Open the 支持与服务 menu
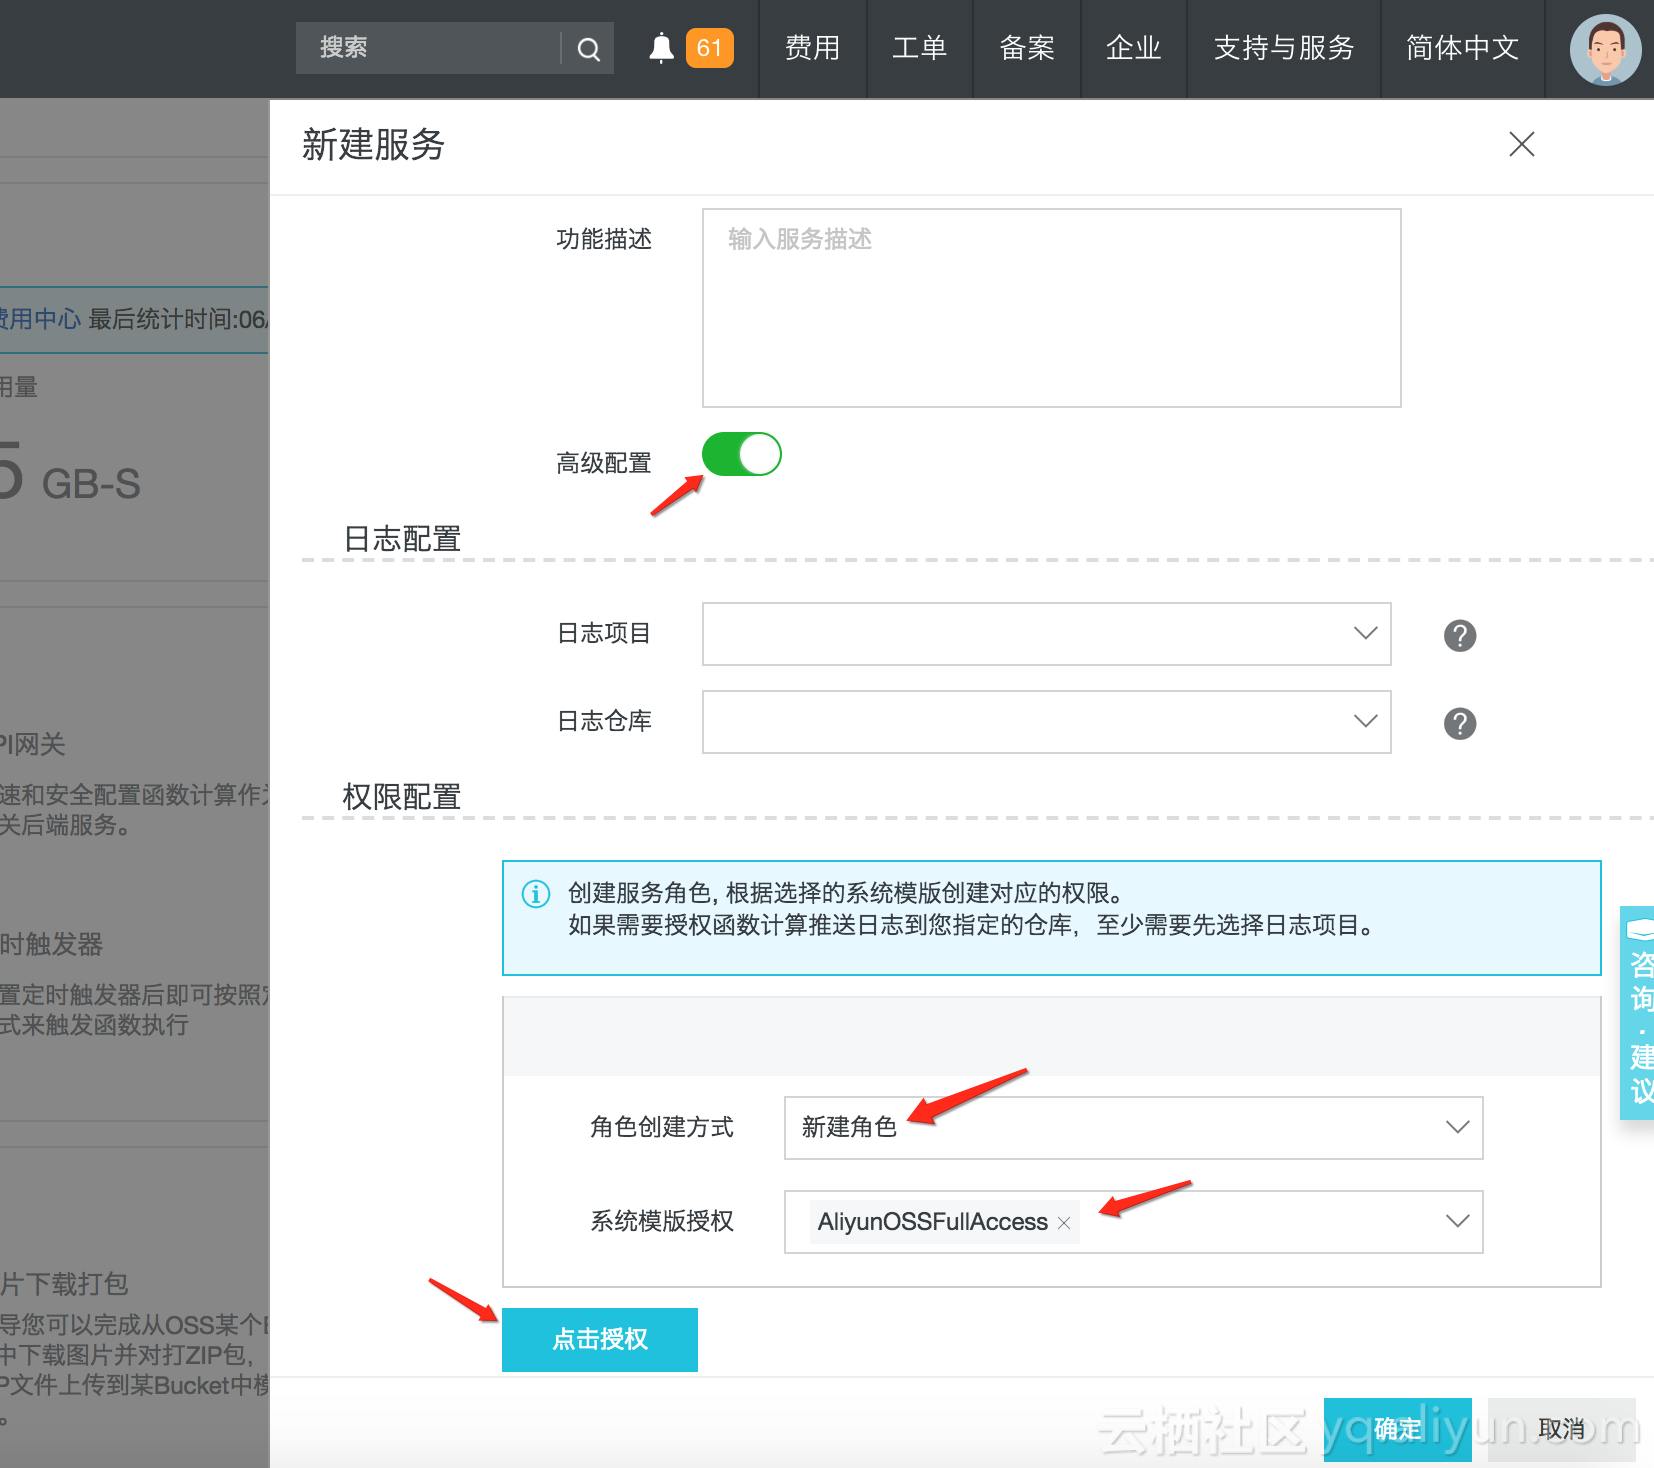The width and height of the screenshot is (1654, 1468). (1284, 48)
